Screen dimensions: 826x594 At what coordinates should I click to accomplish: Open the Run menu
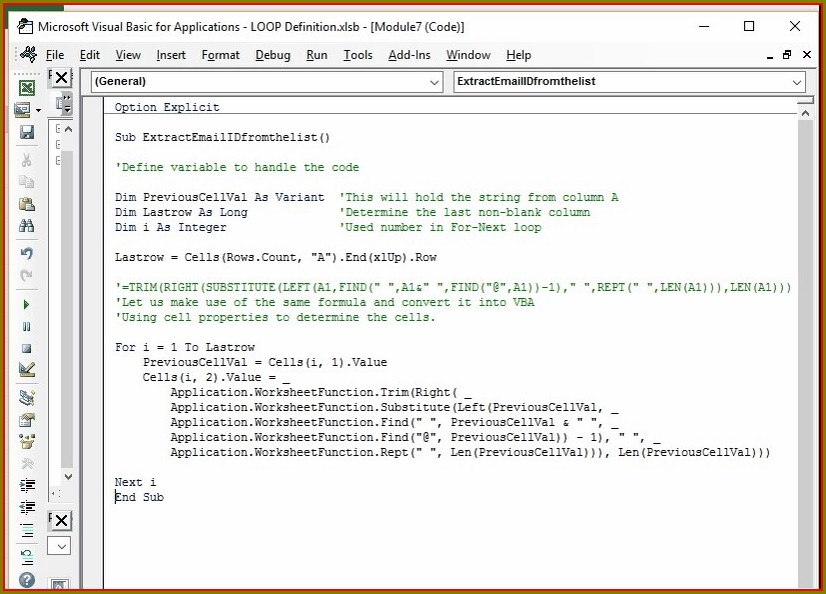tap(317, 55)
